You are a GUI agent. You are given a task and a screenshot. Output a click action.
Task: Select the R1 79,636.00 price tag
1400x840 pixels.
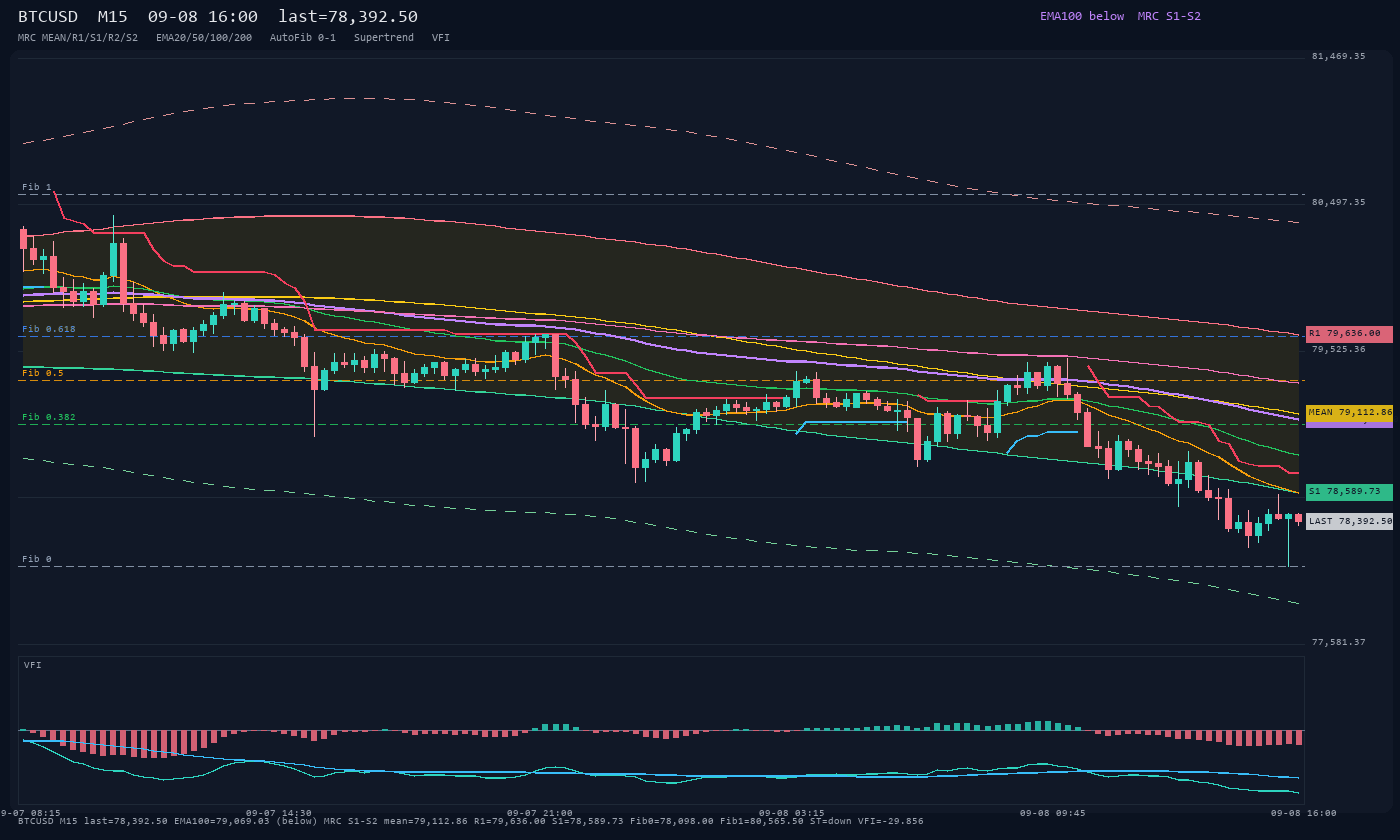click(1349, 334)
